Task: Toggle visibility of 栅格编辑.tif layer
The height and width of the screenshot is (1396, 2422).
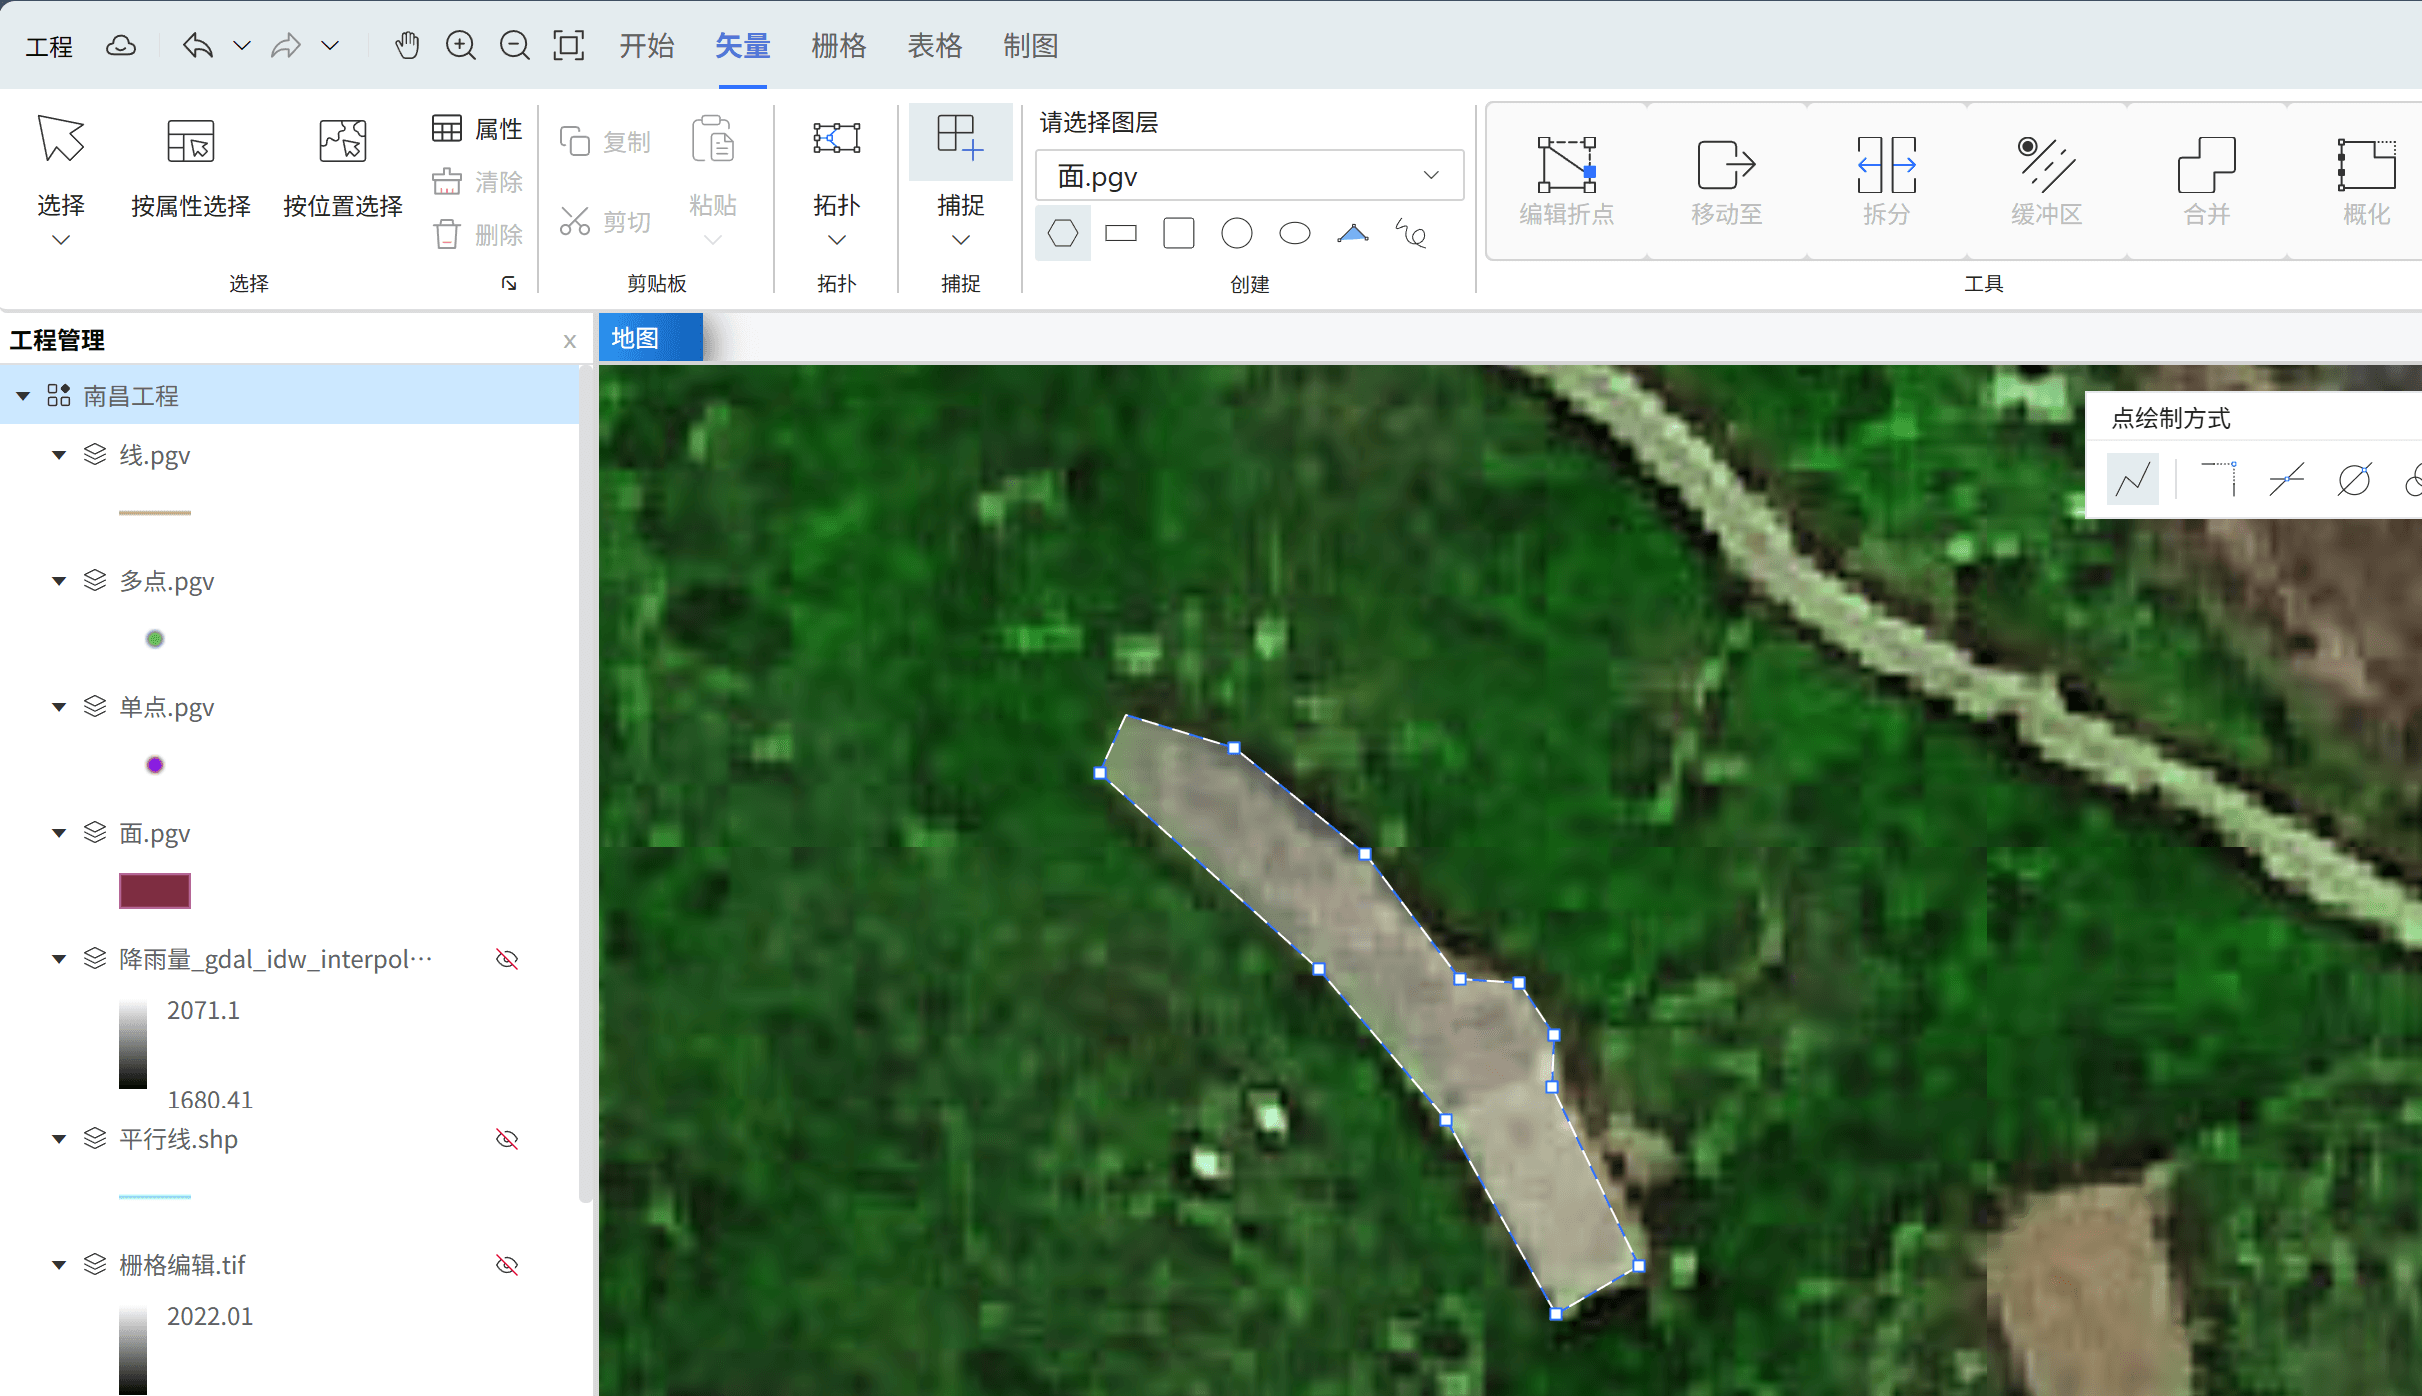Action: coord(507,1265)
